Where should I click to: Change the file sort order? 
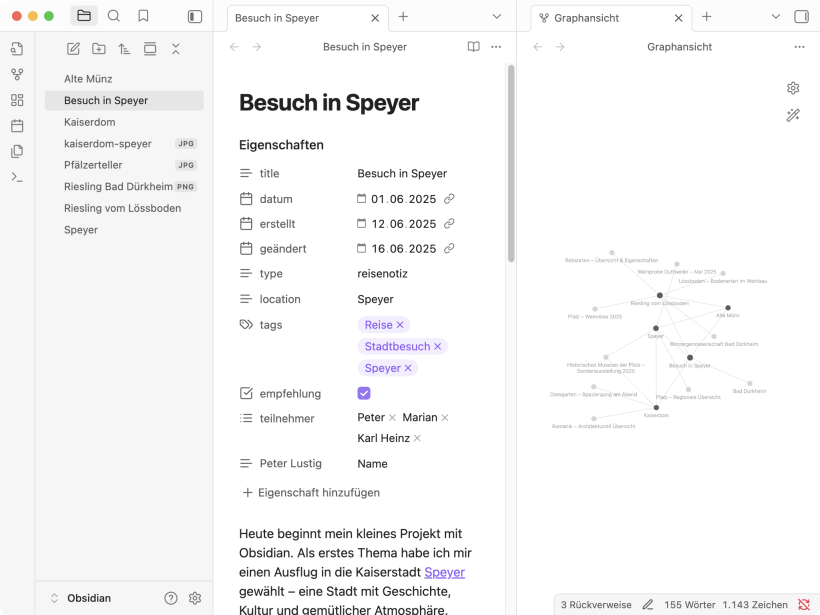tap(124, 49)
